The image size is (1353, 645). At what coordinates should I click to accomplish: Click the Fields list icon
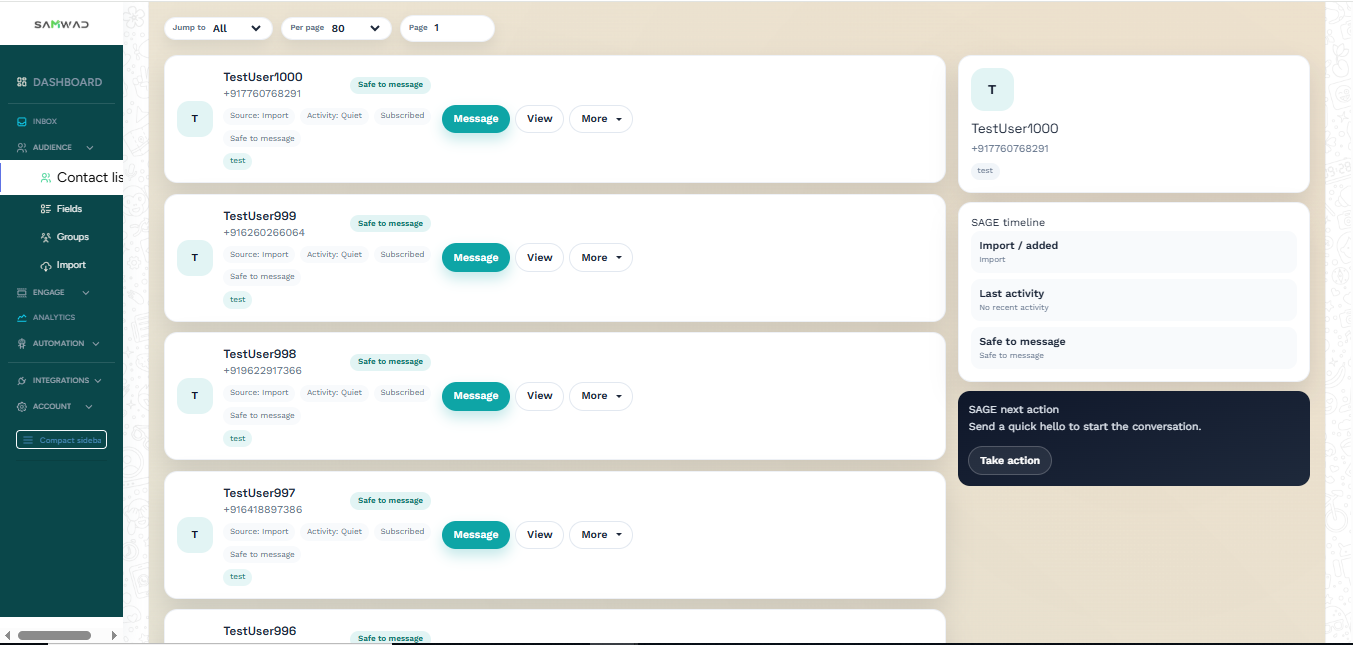(x=46, y=209)
